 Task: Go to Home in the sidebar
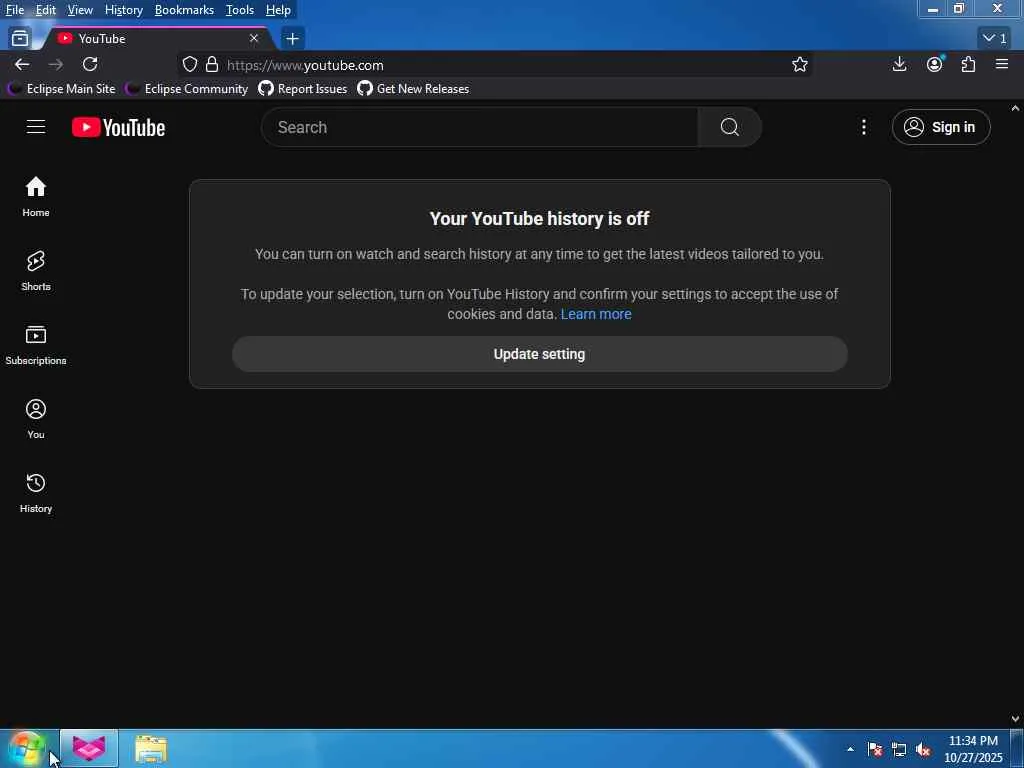tap(36, 197)
